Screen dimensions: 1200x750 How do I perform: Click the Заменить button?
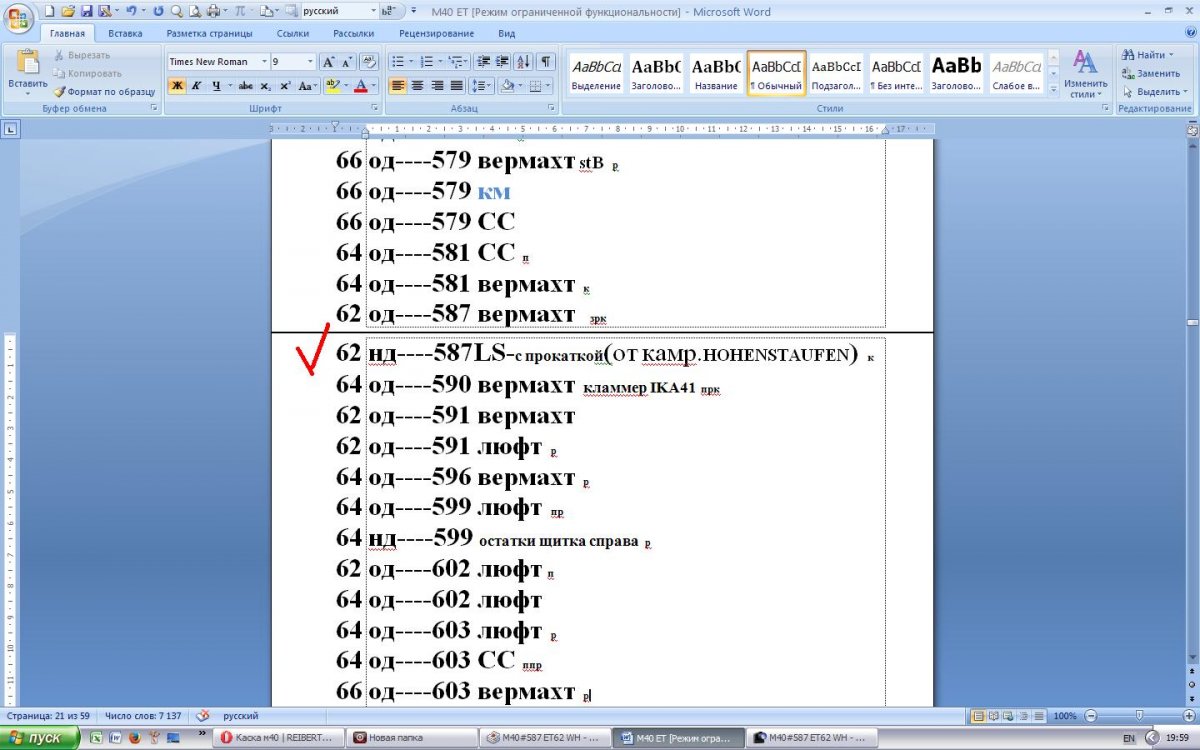(x=1151, y=73)
